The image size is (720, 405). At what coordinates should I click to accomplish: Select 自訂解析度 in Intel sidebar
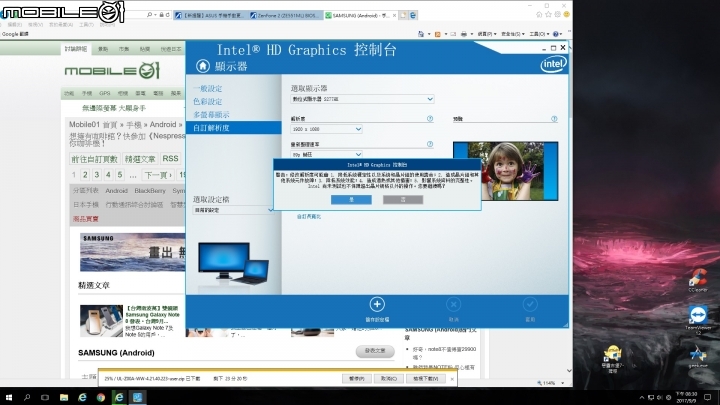[234, 128]
